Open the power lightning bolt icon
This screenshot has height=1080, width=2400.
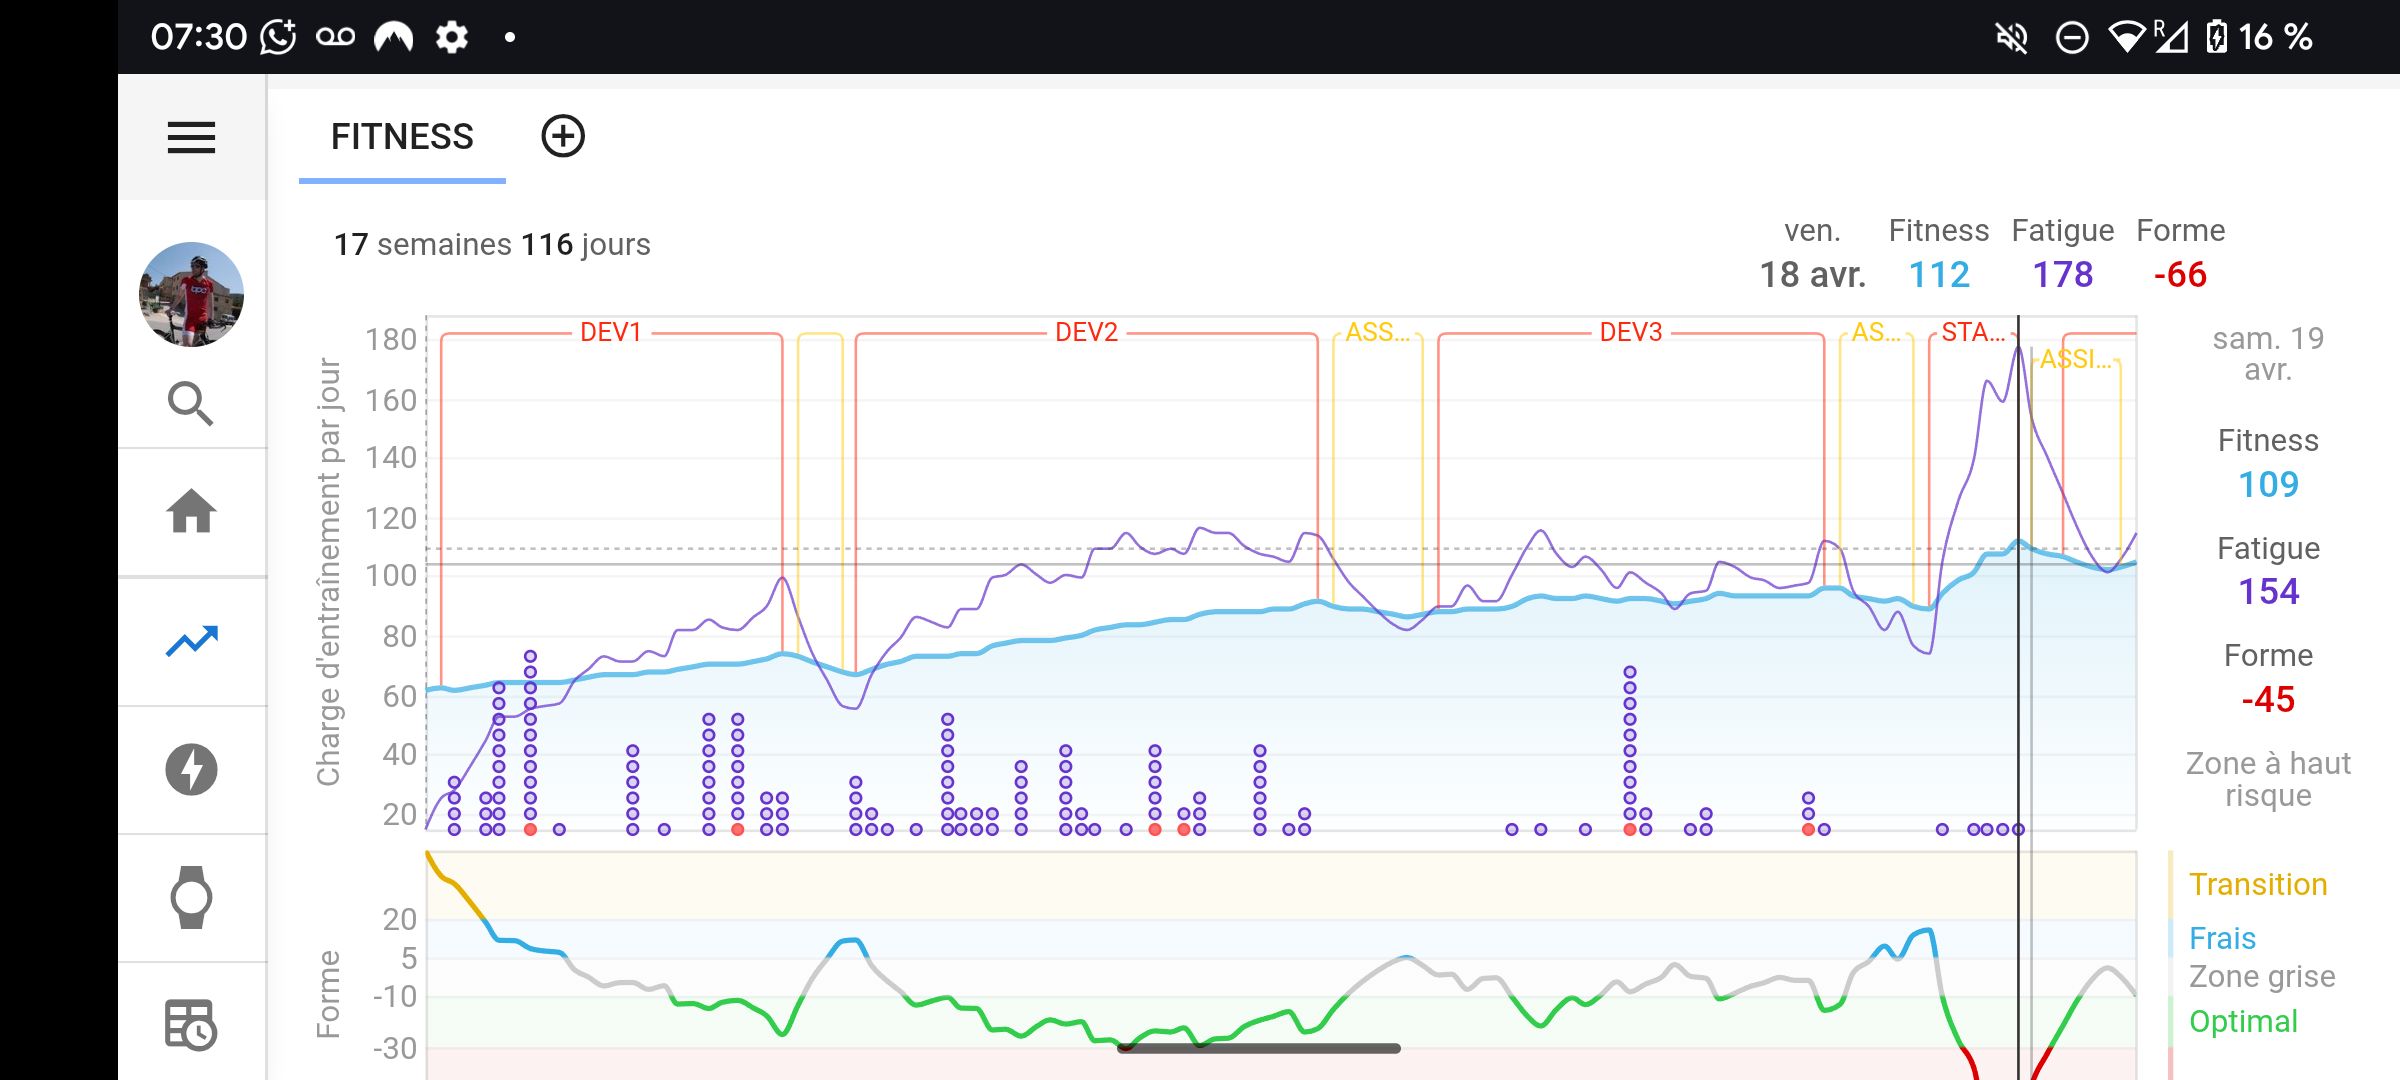pyautogui.click(x=191, y=769)
